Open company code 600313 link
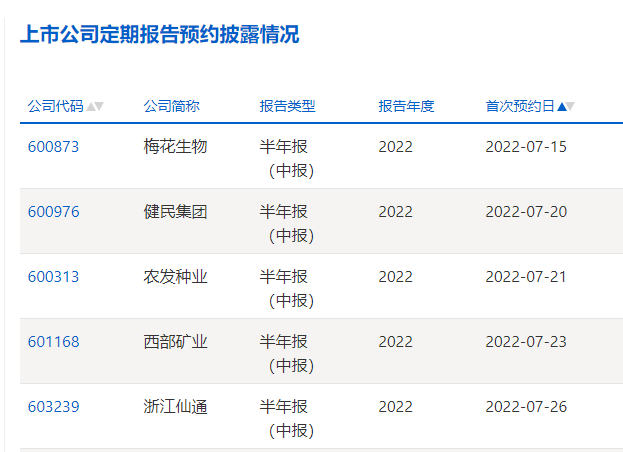Screen dimensions: 623x452 53,277
